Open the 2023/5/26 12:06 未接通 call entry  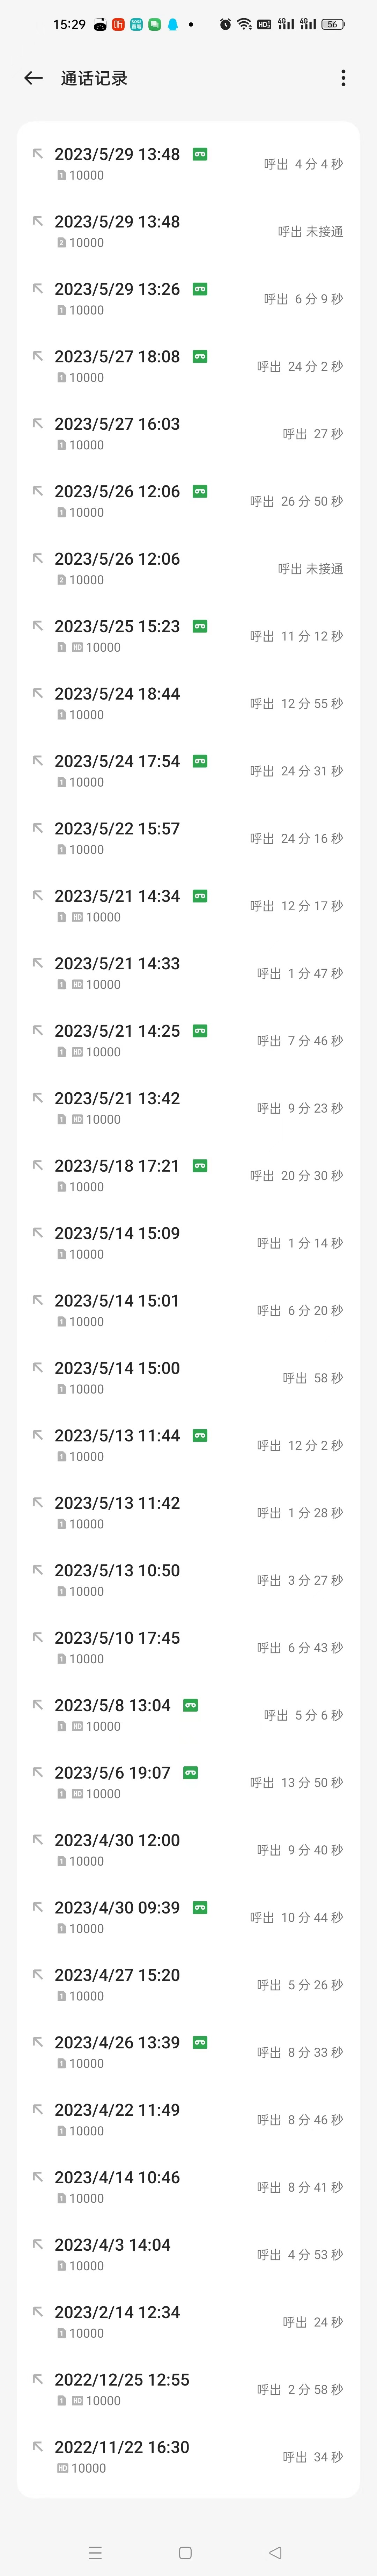point(188,568)
